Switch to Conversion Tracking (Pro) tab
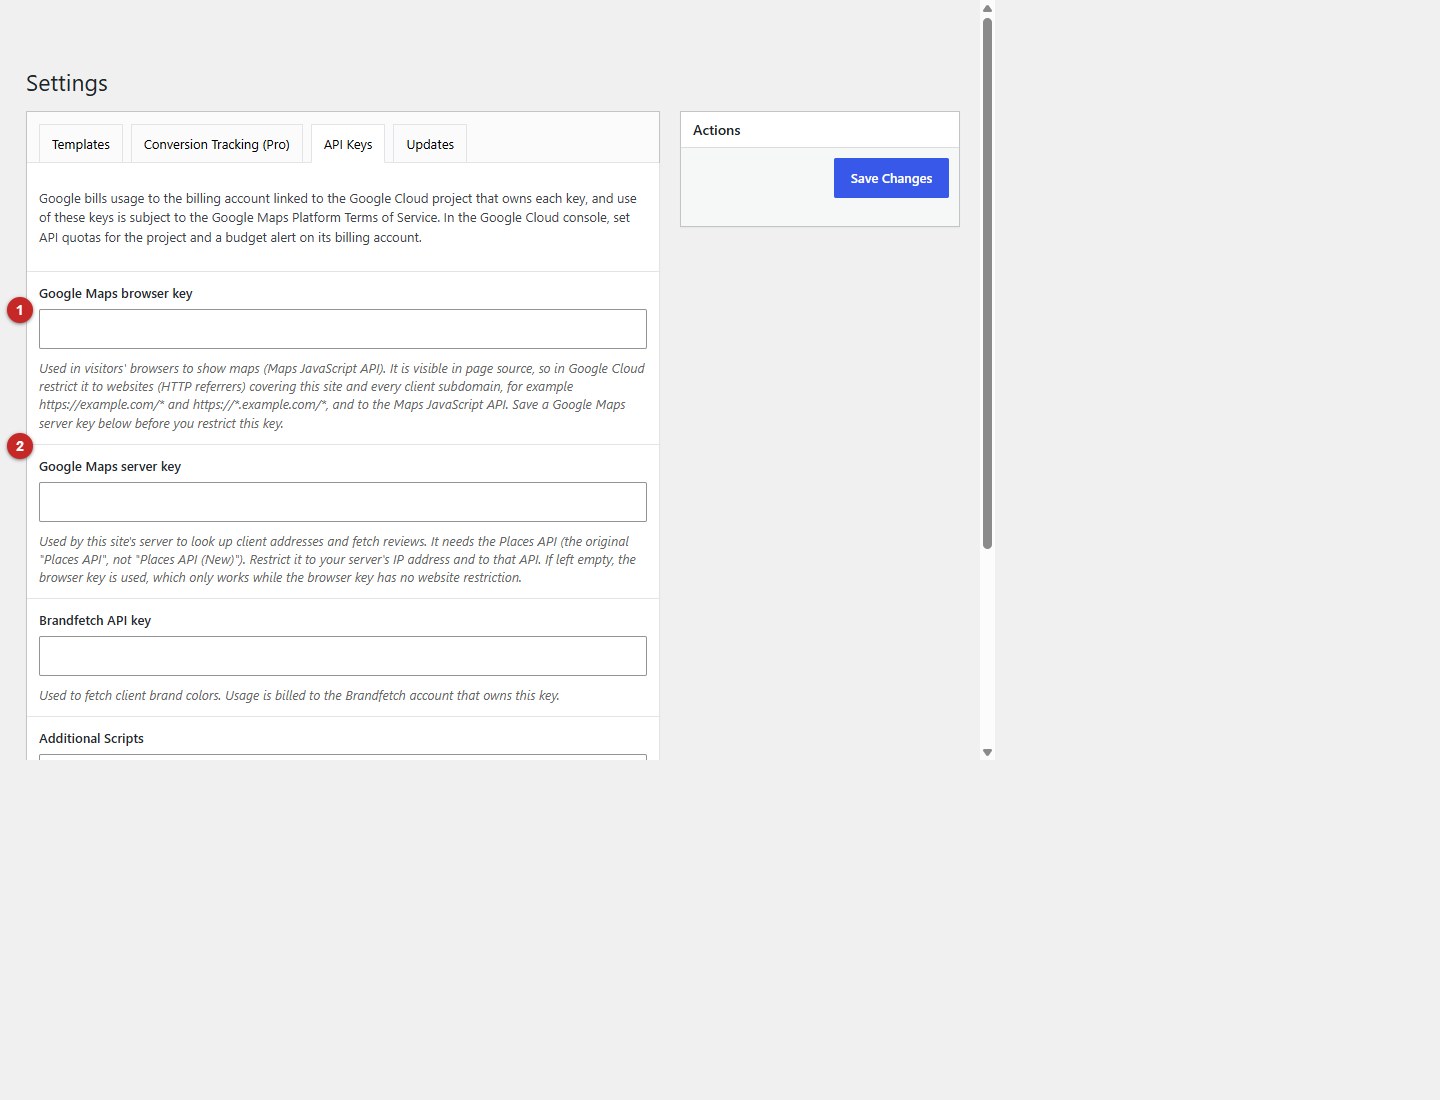 217,144
